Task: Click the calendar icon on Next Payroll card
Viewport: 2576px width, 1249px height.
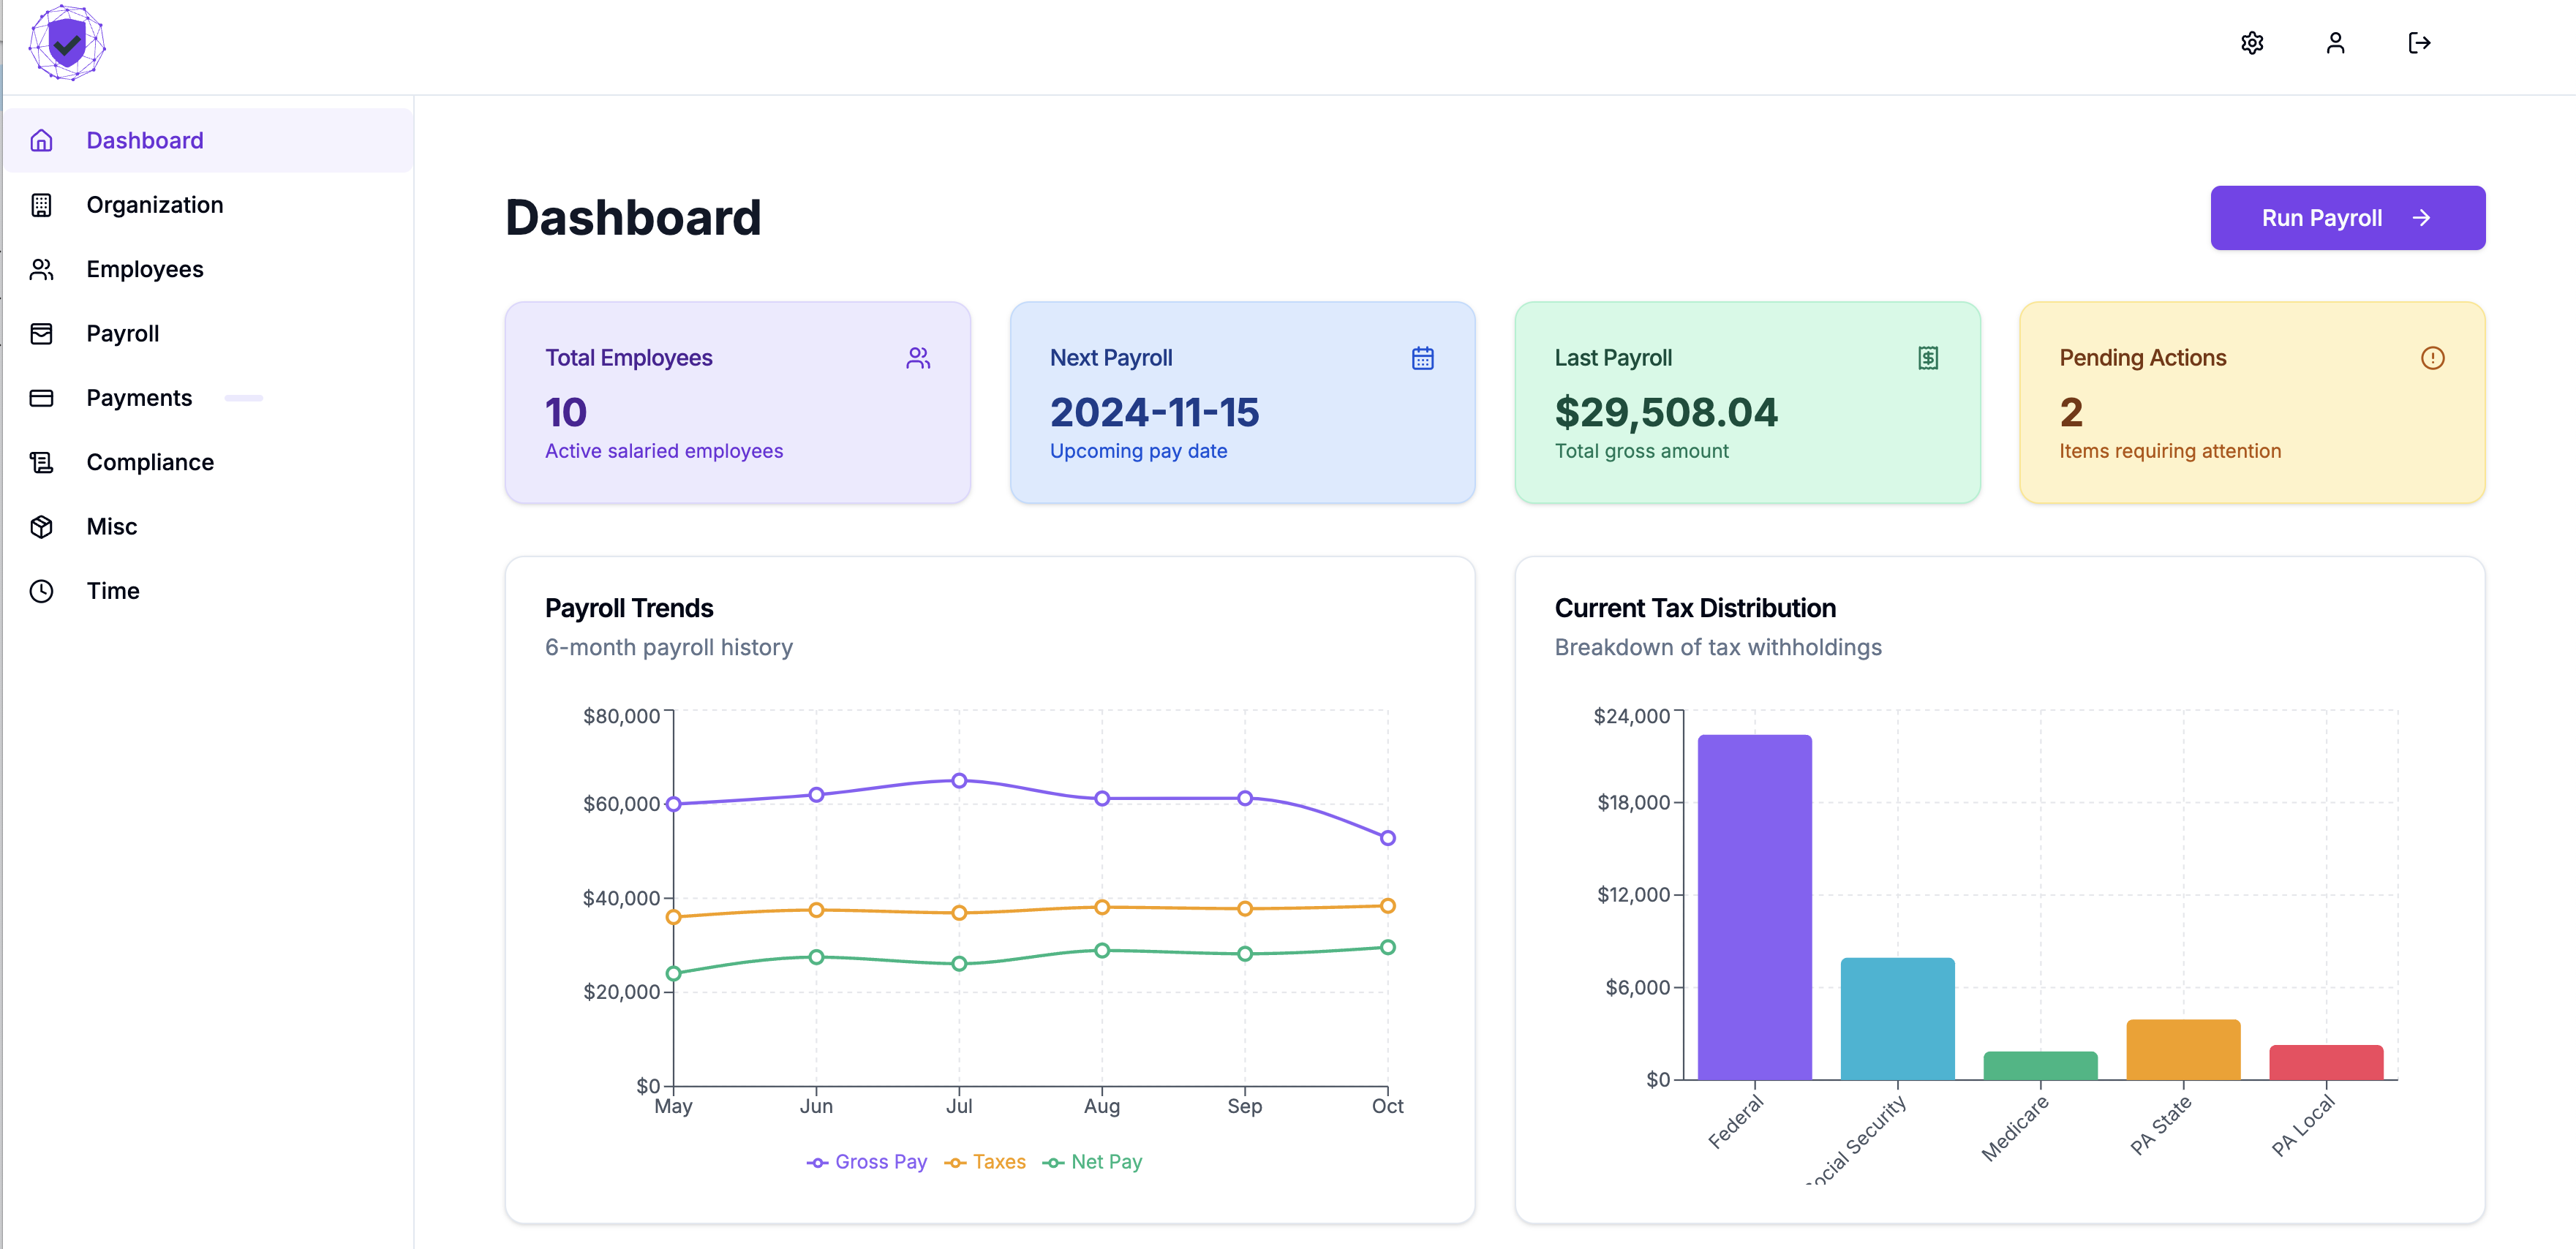Action: (1422, 358)
